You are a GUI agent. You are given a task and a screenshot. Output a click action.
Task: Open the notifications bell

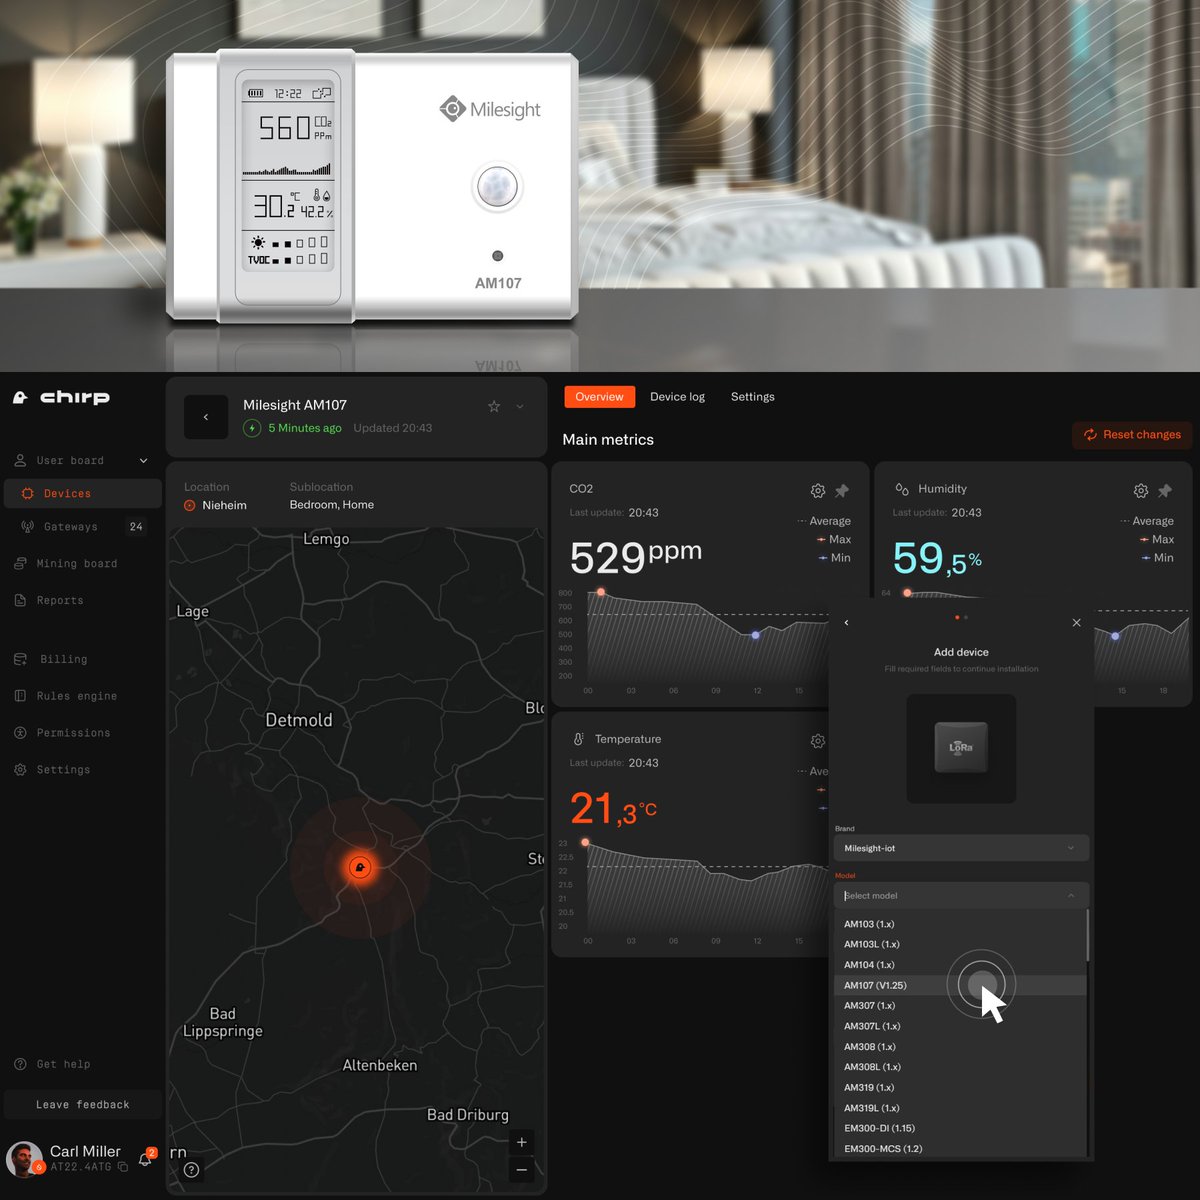point(145,1160)
